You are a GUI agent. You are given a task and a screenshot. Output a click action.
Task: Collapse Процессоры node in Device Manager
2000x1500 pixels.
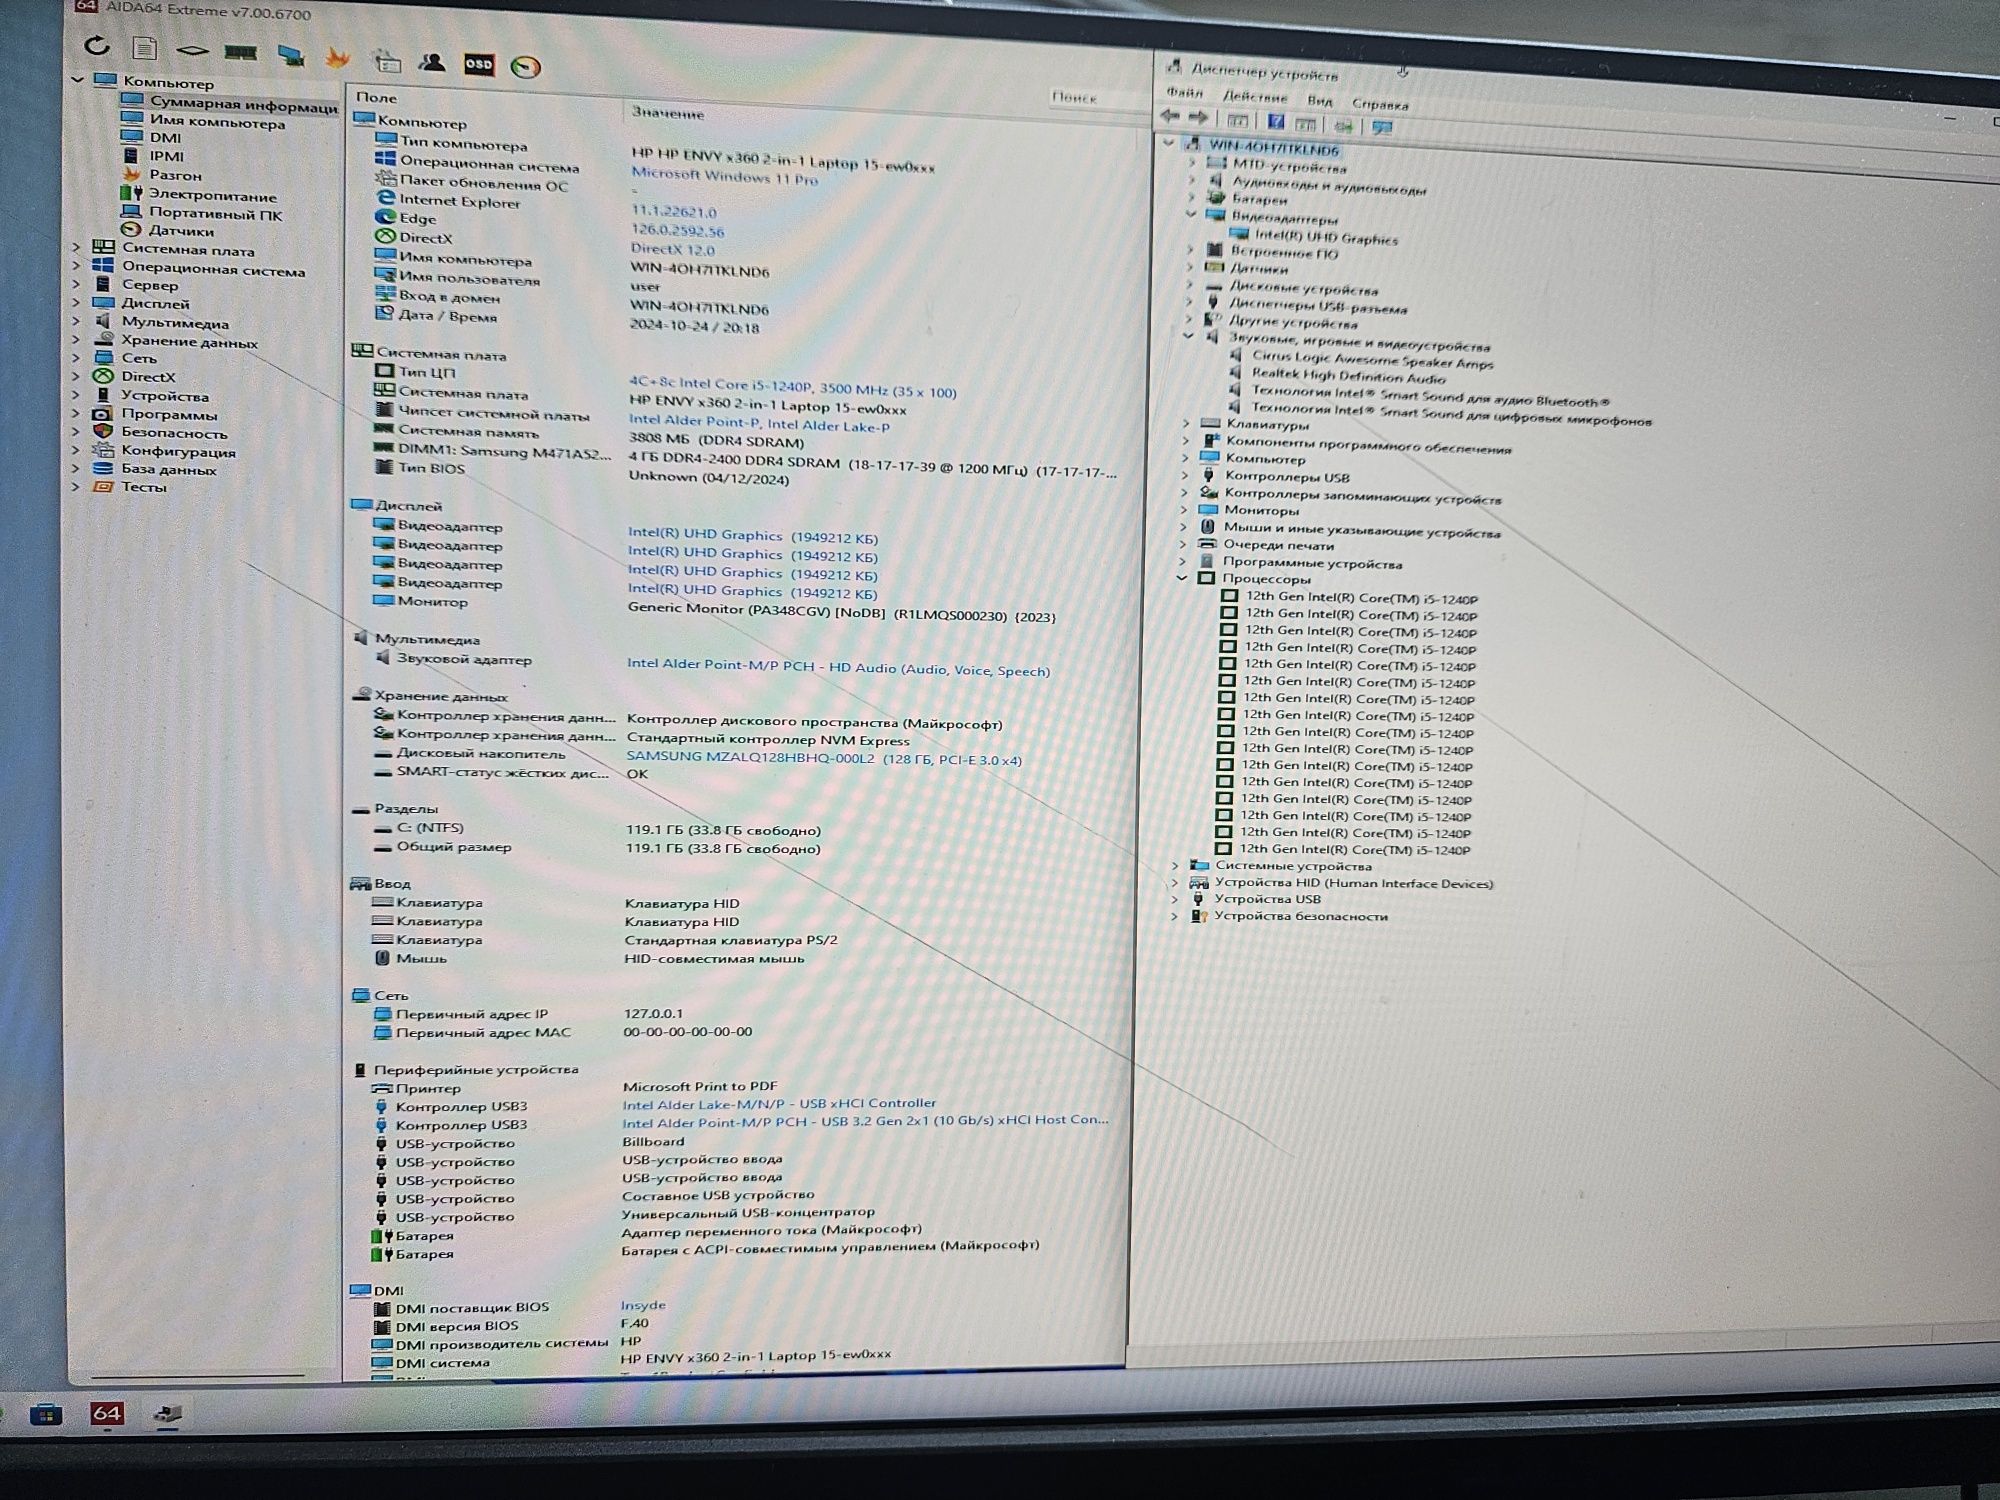[x=1182, y=577]
